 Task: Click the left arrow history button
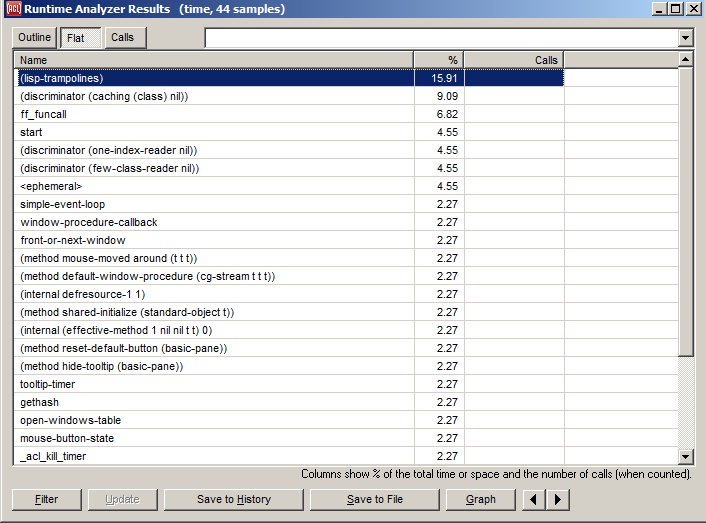click(536, 499)
